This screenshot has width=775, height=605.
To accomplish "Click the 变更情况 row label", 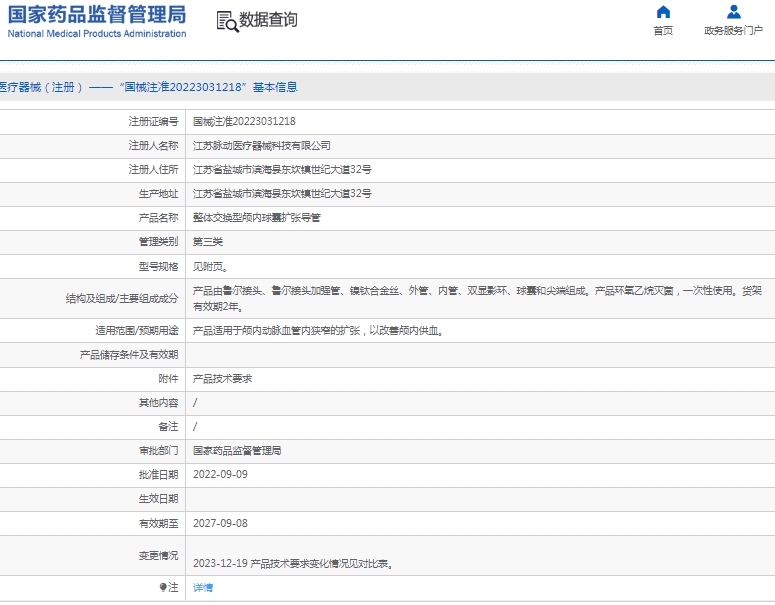I will [x=158, y=556].
